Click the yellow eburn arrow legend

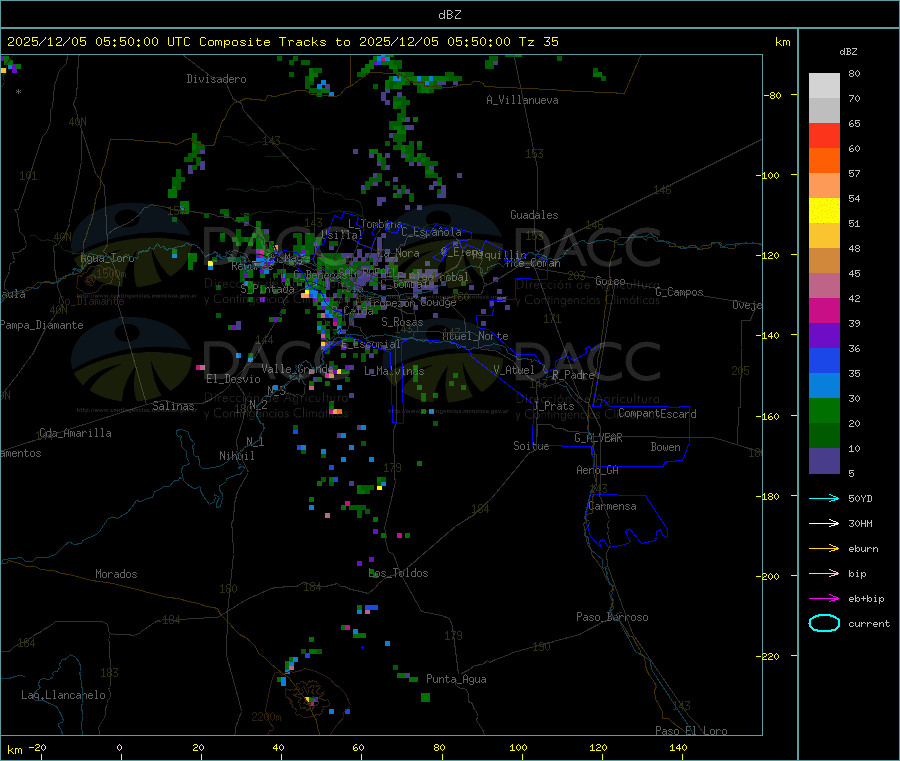(x=824, y=549)
